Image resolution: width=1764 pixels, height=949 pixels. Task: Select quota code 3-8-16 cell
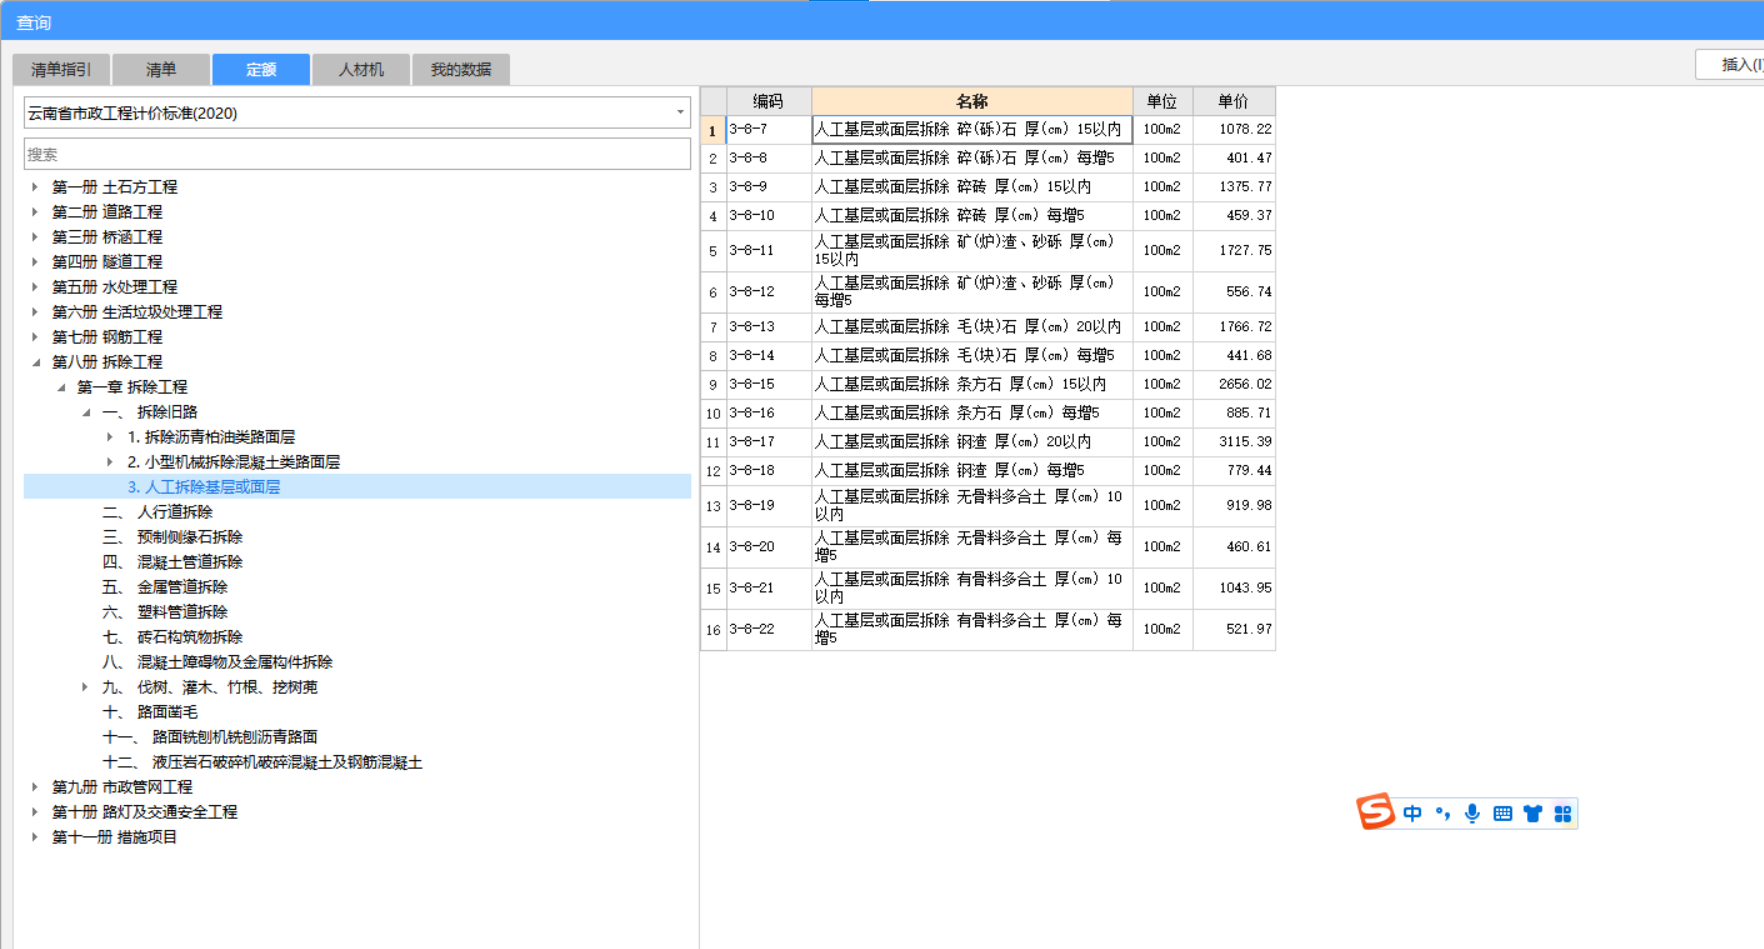(768, 413)
